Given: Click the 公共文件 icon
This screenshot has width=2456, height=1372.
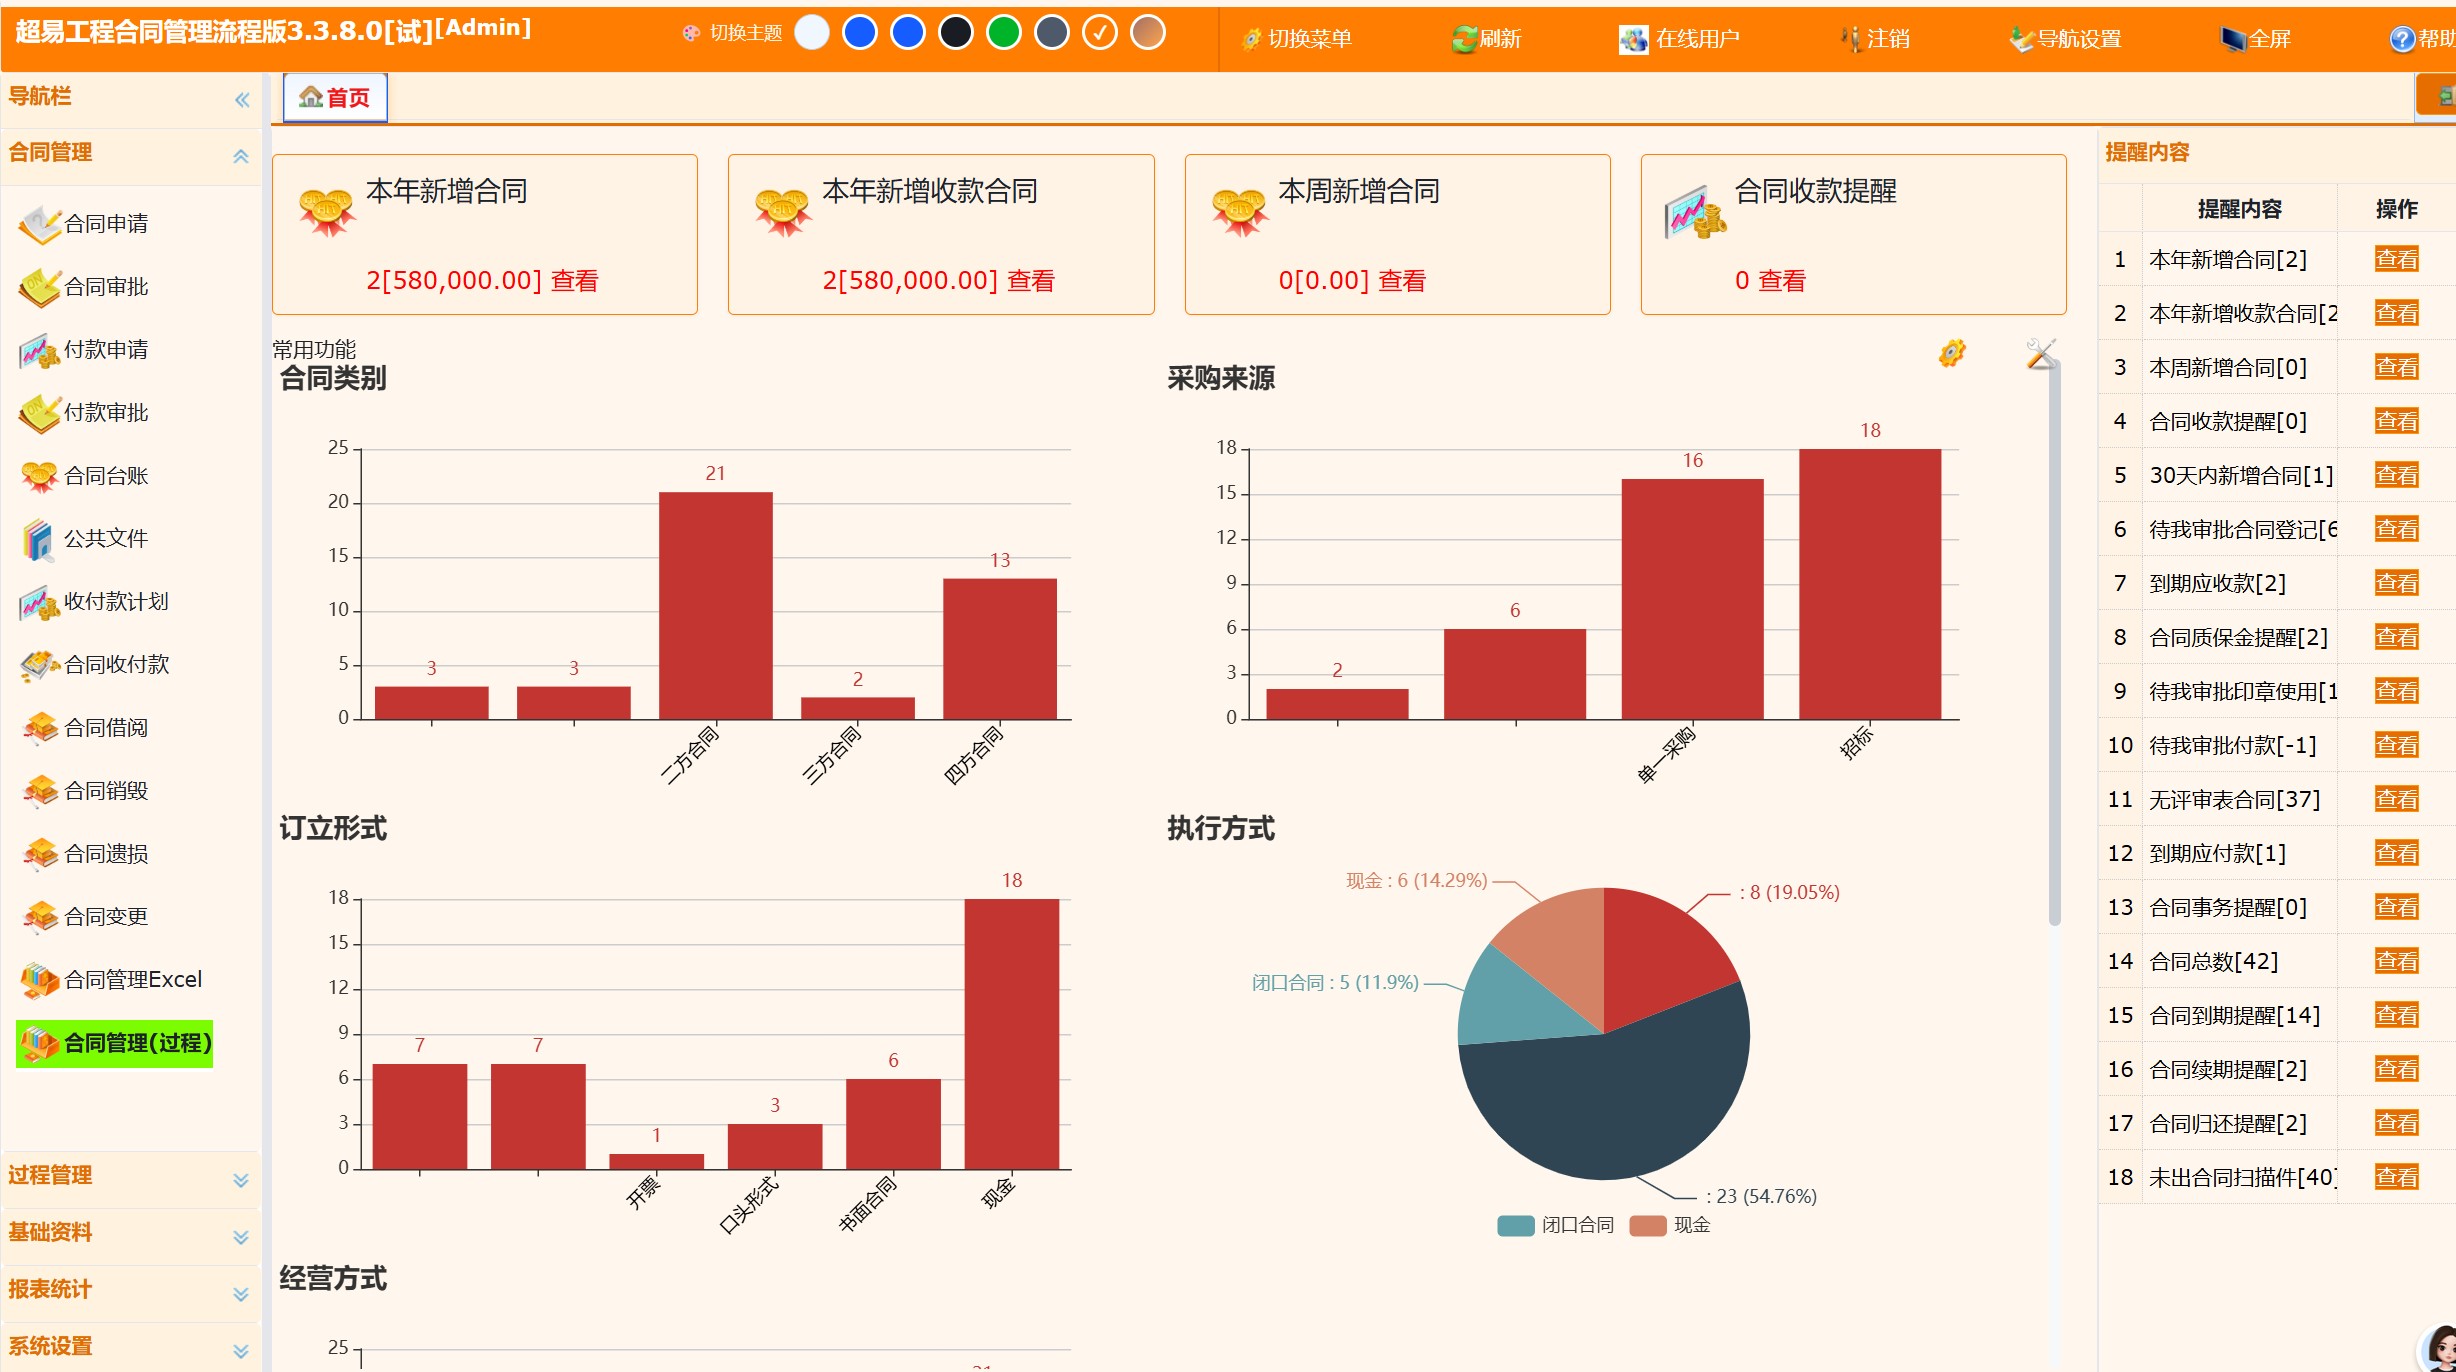Looking at the screenshot, I should tap(38, 539).
